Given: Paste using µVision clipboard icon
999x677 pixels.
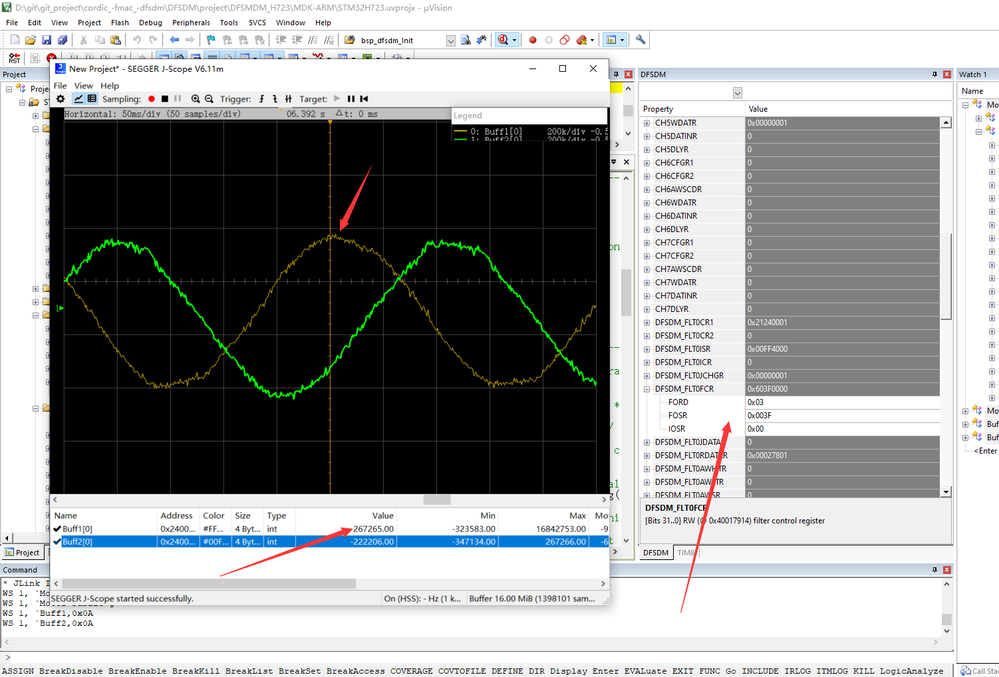Looking at the screenshot, I should [x=115, y=40].
